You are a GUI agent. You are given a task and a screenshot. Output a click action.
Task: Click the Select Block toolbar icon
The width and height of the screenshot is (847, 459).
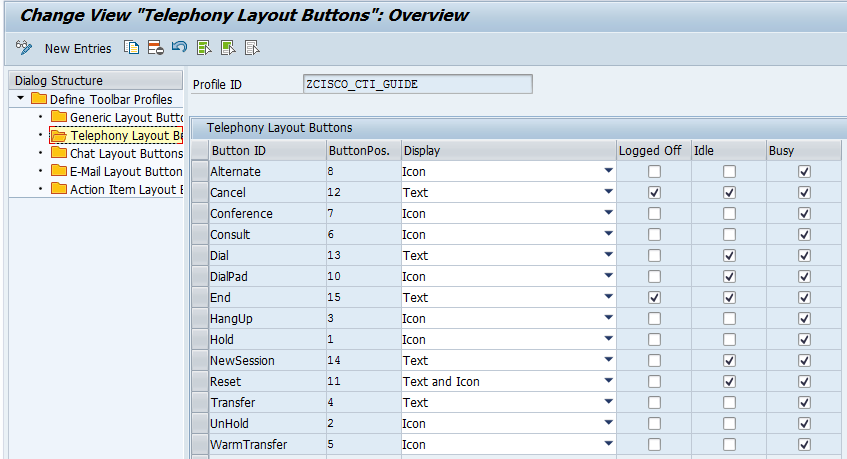228,48
